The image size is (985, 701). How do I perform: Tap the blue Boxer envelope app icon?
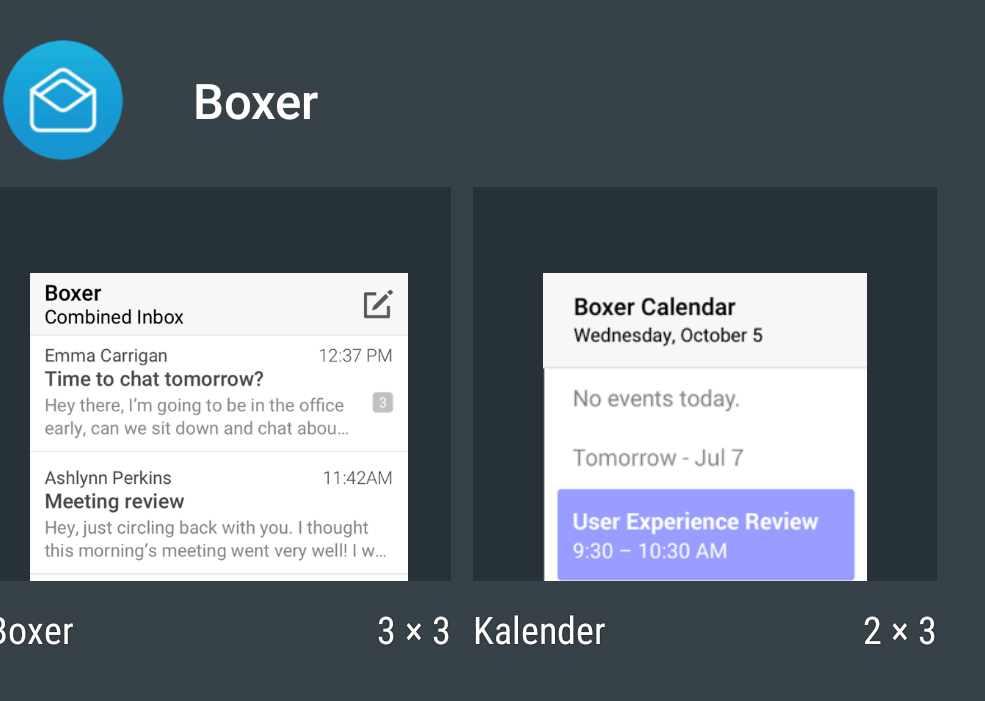click(63, 100)
